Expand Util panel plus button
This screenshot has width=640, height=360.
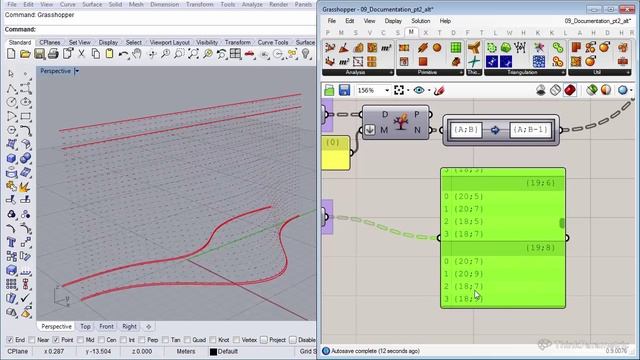(x=628, y=72)
